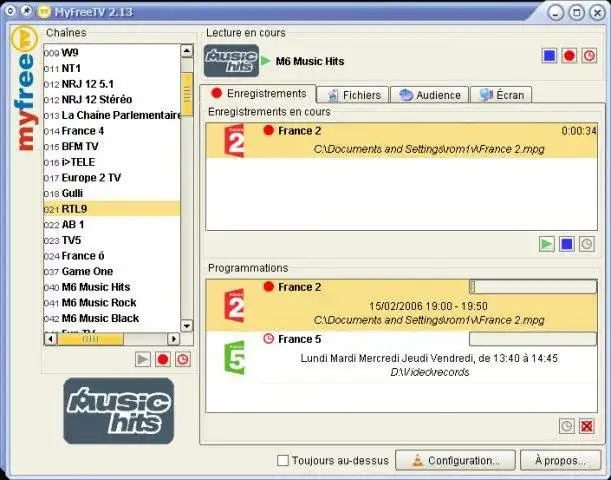Delete selected programmation with red X

tap(586, 426)
